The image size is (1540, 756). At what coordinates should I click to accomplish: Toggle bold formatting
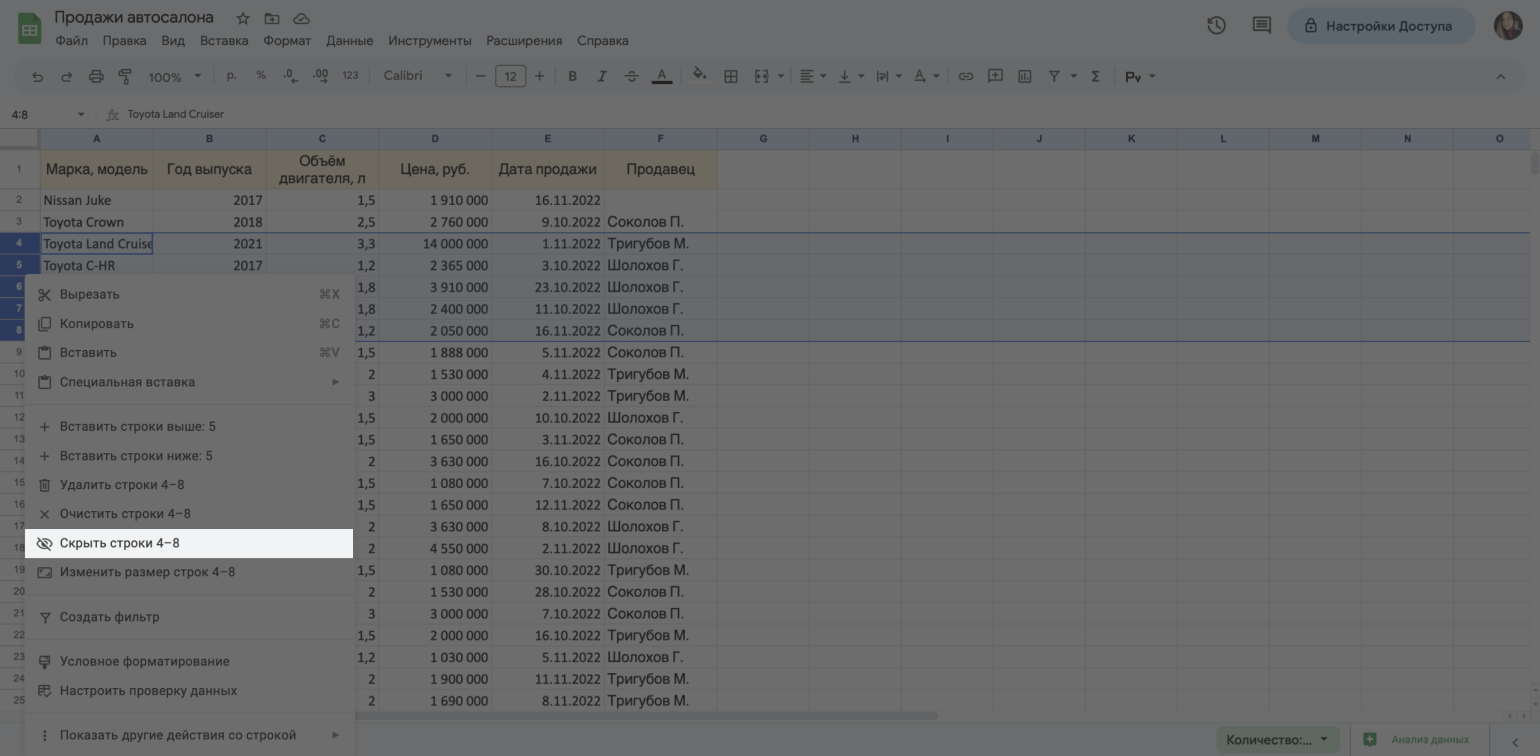coord(572,76)
